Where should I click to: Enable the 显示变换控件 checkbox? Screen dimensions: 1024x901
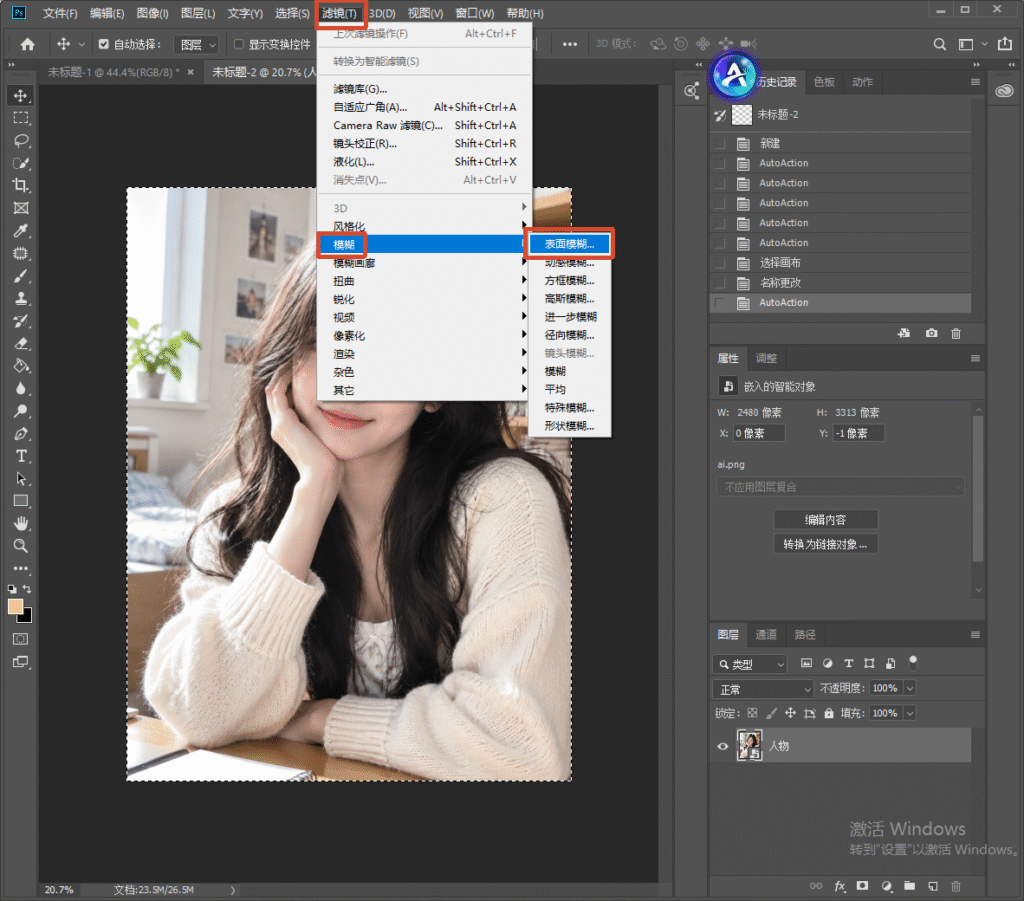[x=239, y=44]
